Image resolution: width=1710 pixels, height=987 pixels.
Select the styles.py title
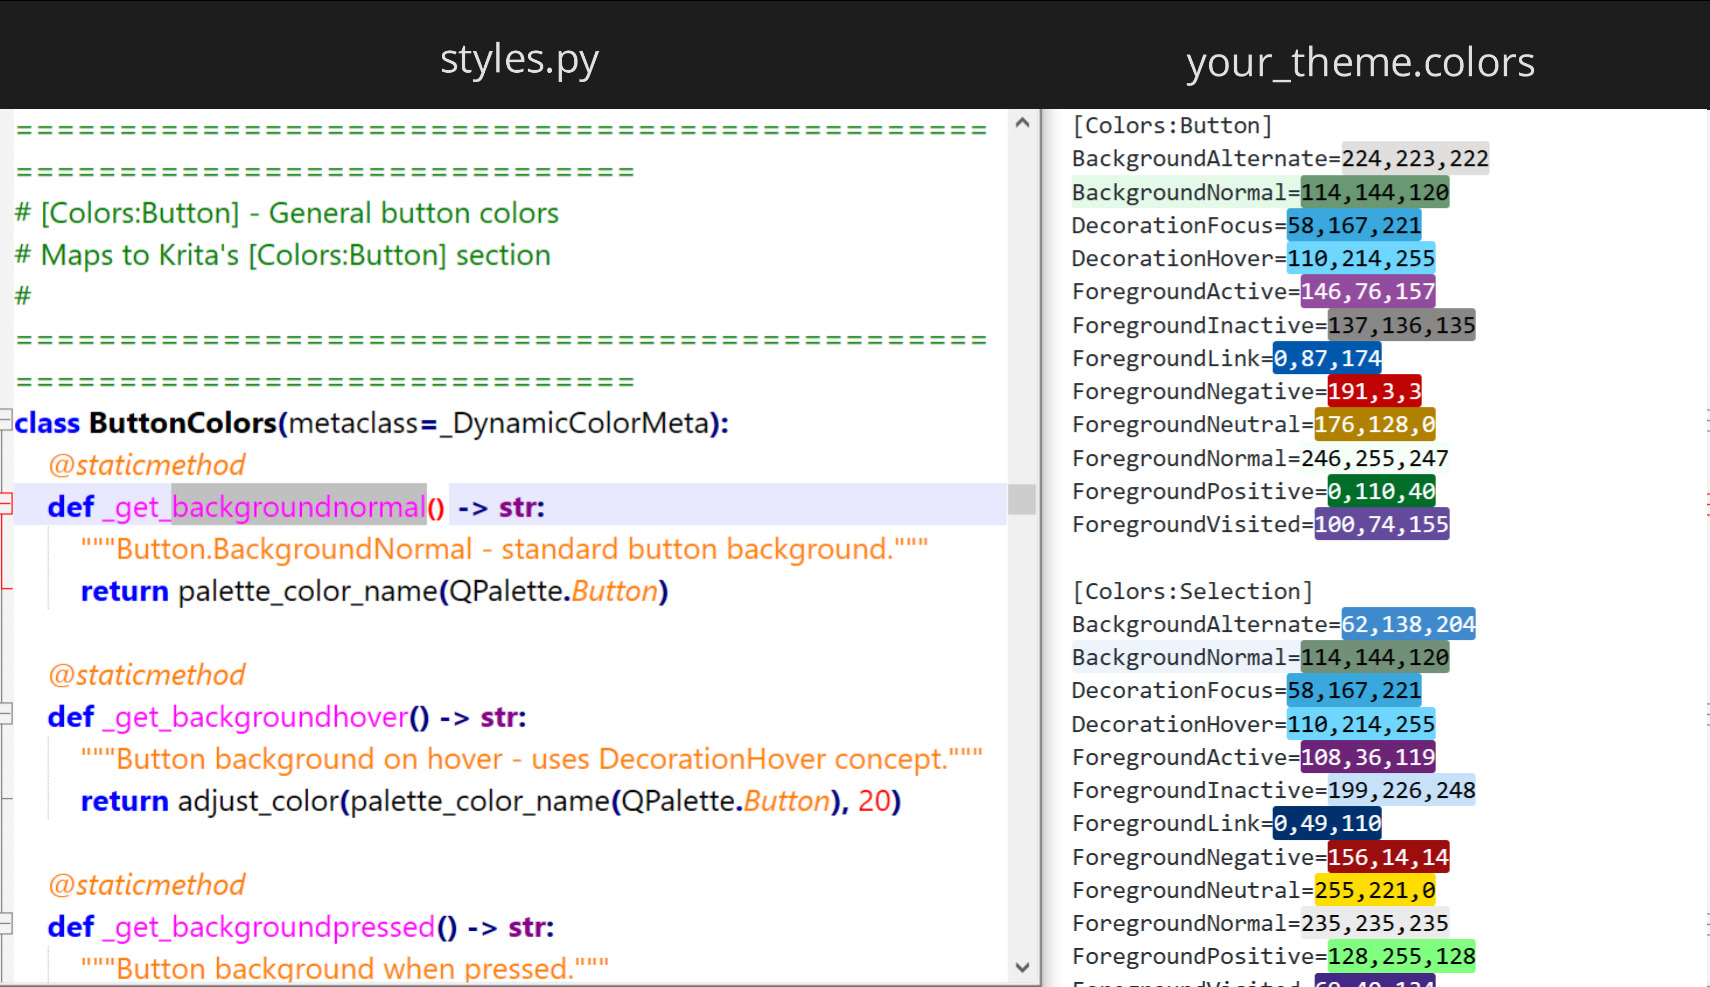click(519, 59)
